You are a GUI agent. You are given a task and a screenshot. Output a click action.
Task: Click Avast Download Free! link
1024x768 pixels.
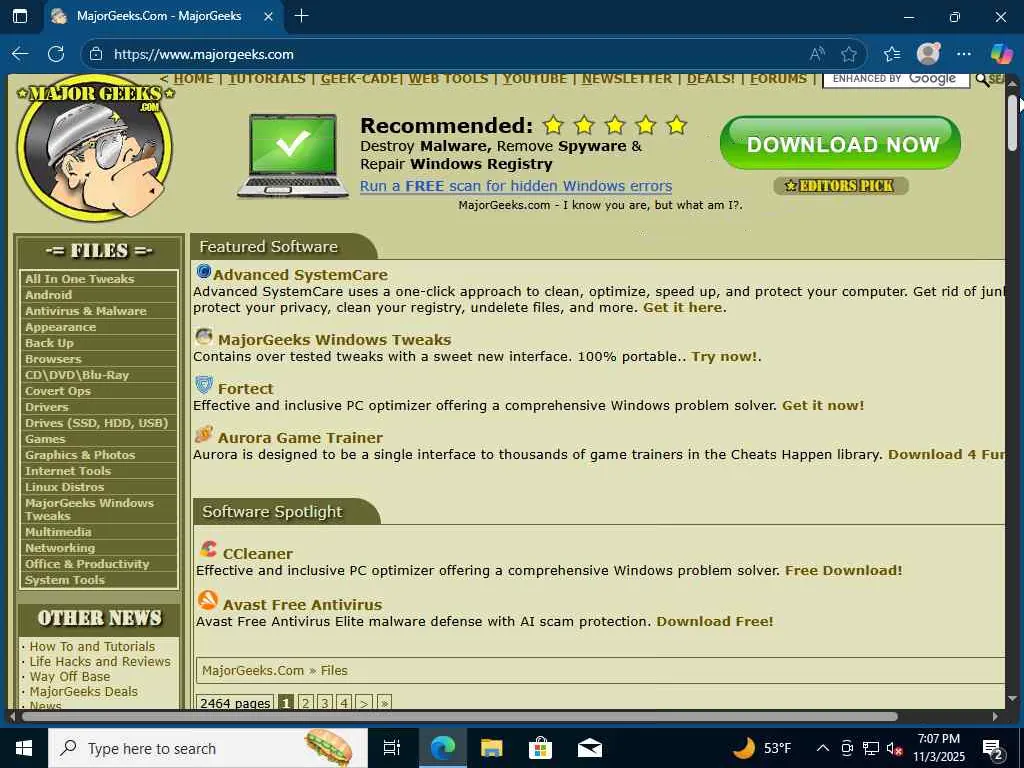714,621
